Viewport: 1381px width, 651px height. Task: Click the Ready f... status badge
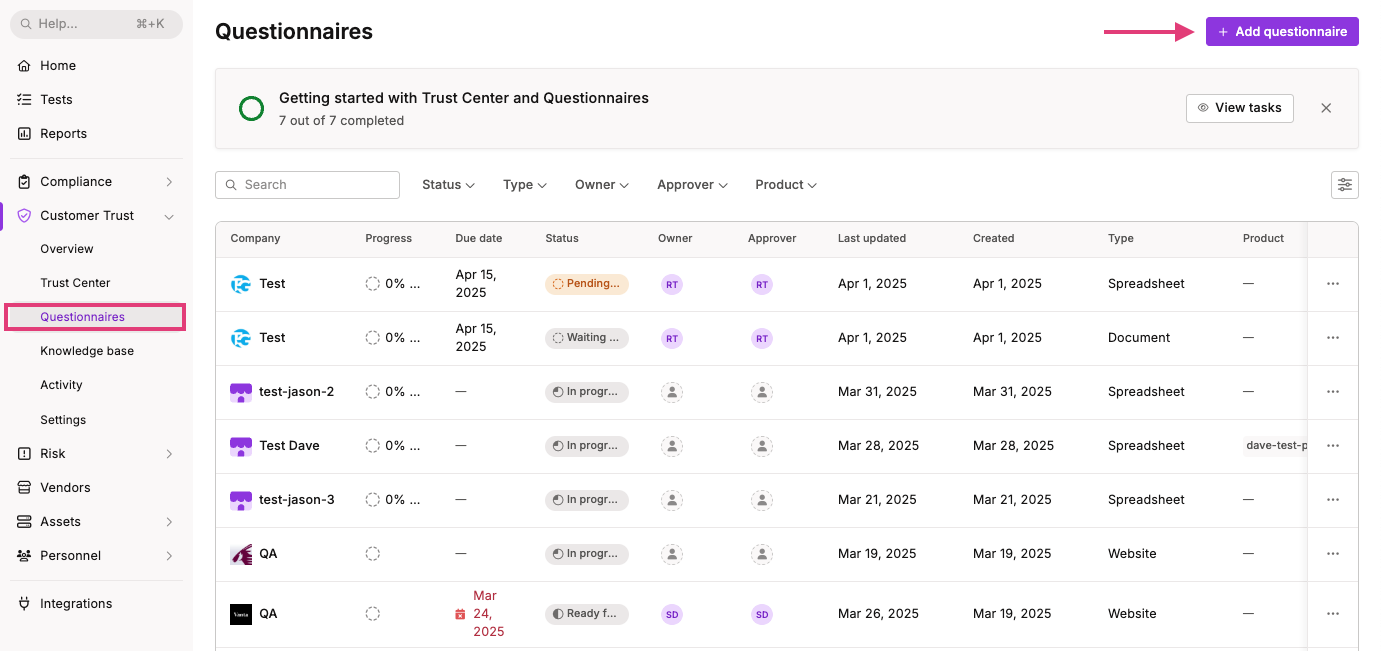(x=587, y=614)
